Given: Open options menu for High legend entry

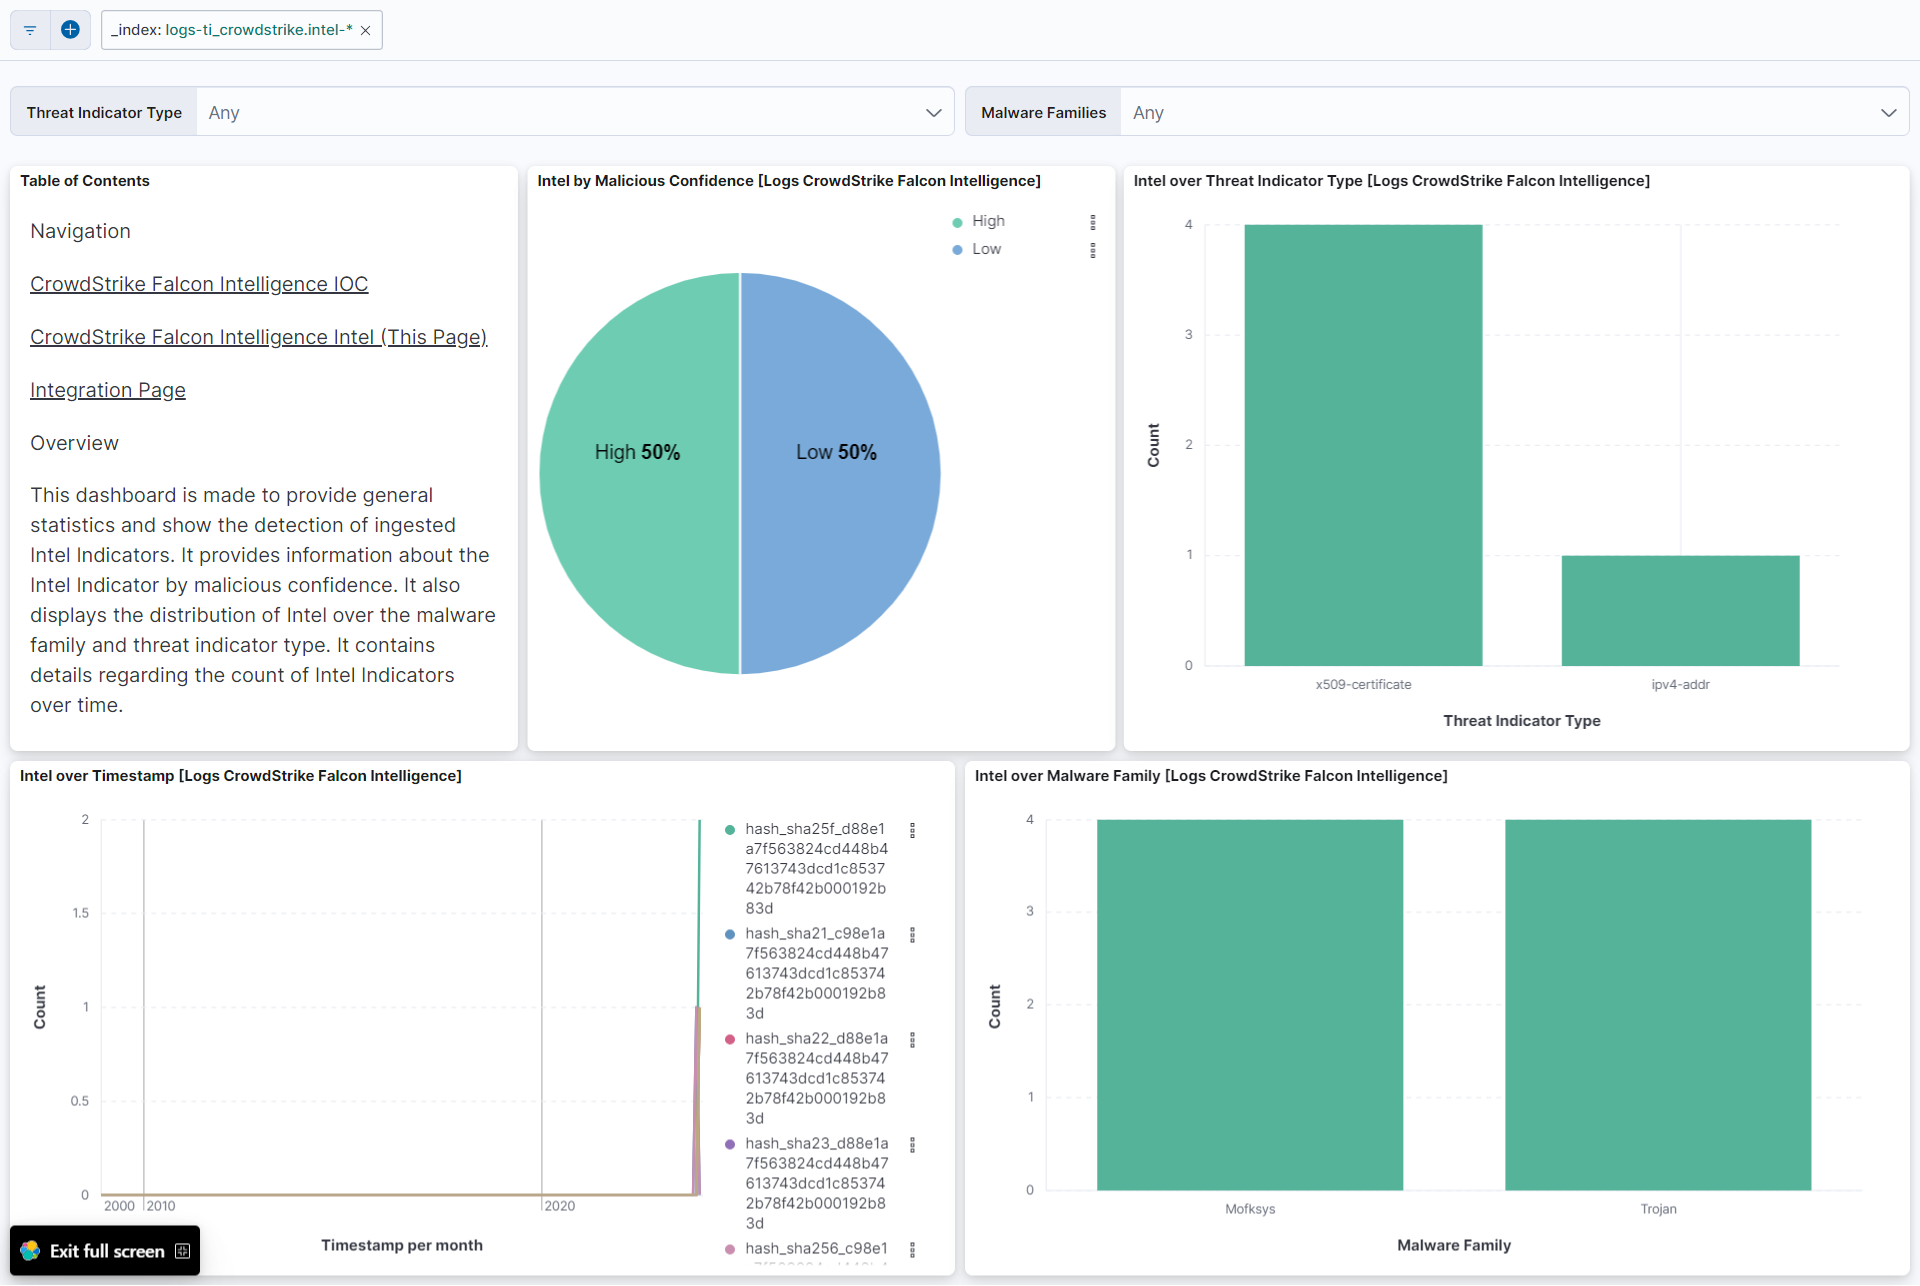Looking at the screenshot, I should tap(1093, 221).
